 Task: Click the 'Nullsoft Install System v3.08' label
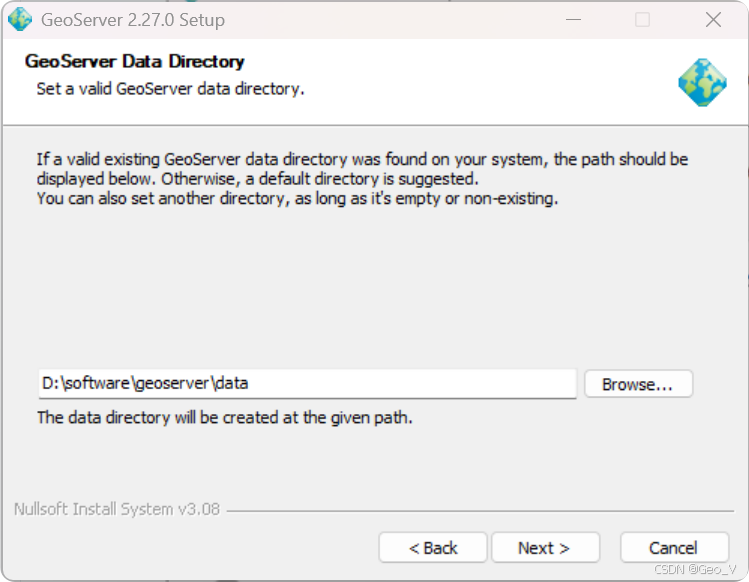[117, 509]
